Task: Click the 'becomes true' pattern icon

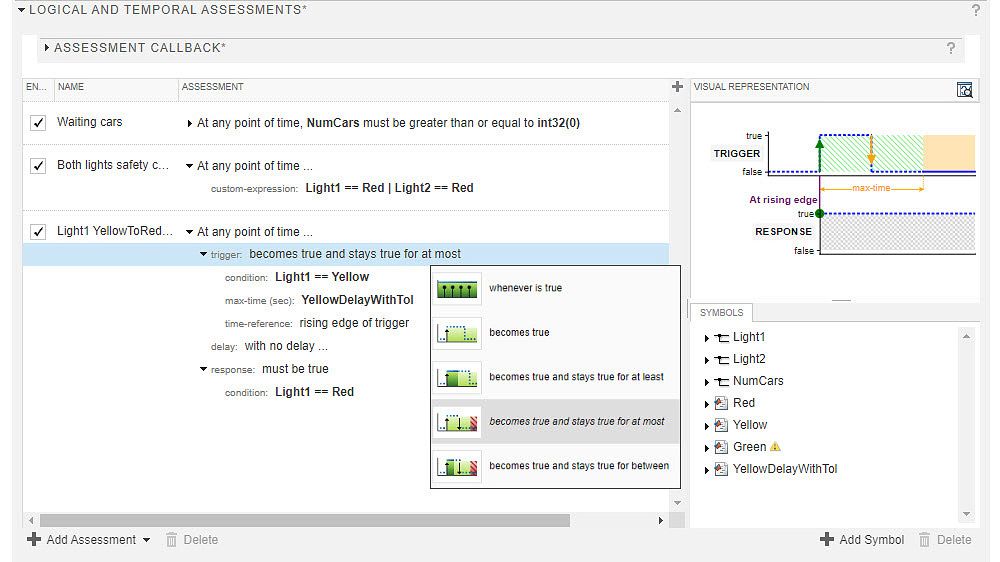Action: coord(458,333)
